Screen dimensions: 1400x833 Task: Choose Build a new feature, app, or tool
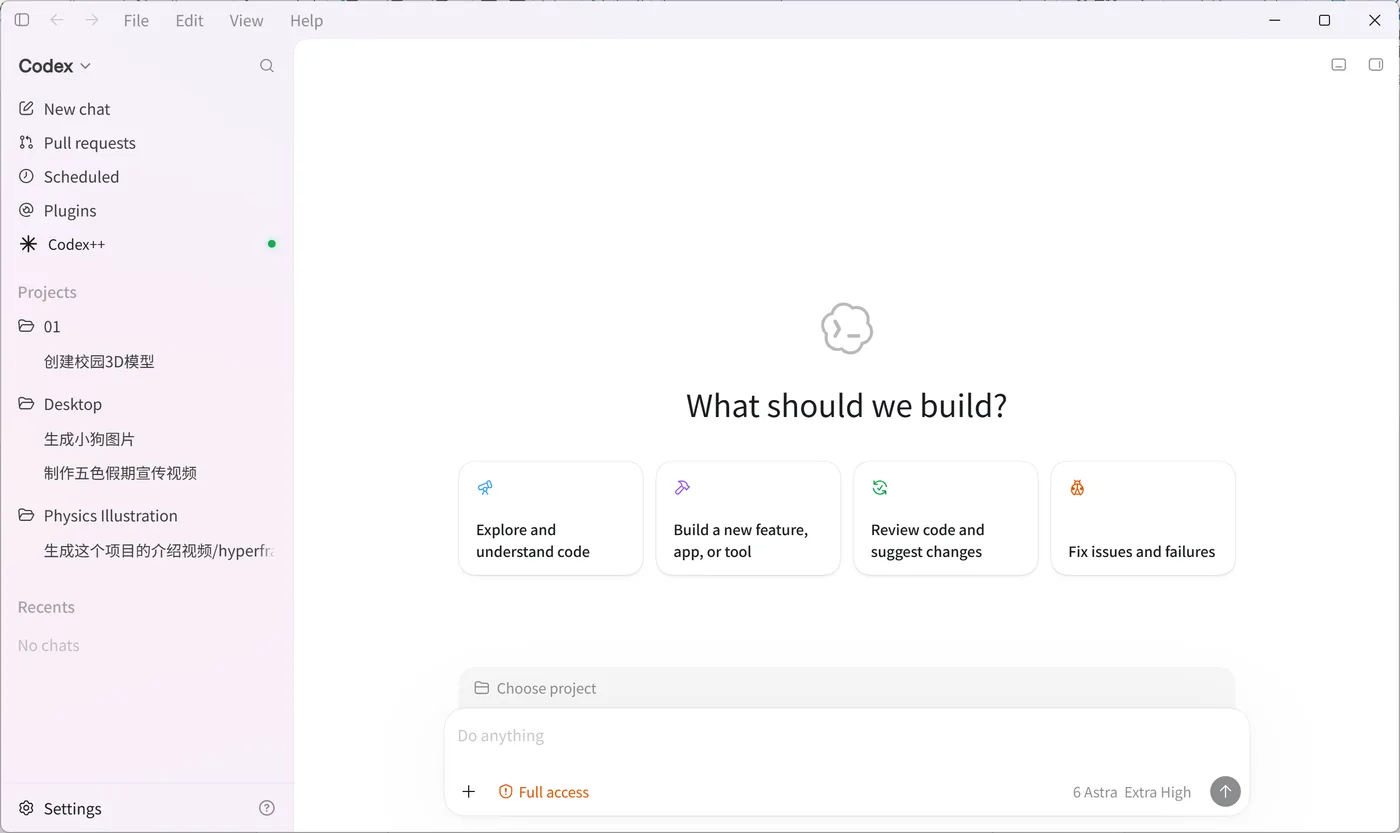pyautogui.click(x=748, y=518)
